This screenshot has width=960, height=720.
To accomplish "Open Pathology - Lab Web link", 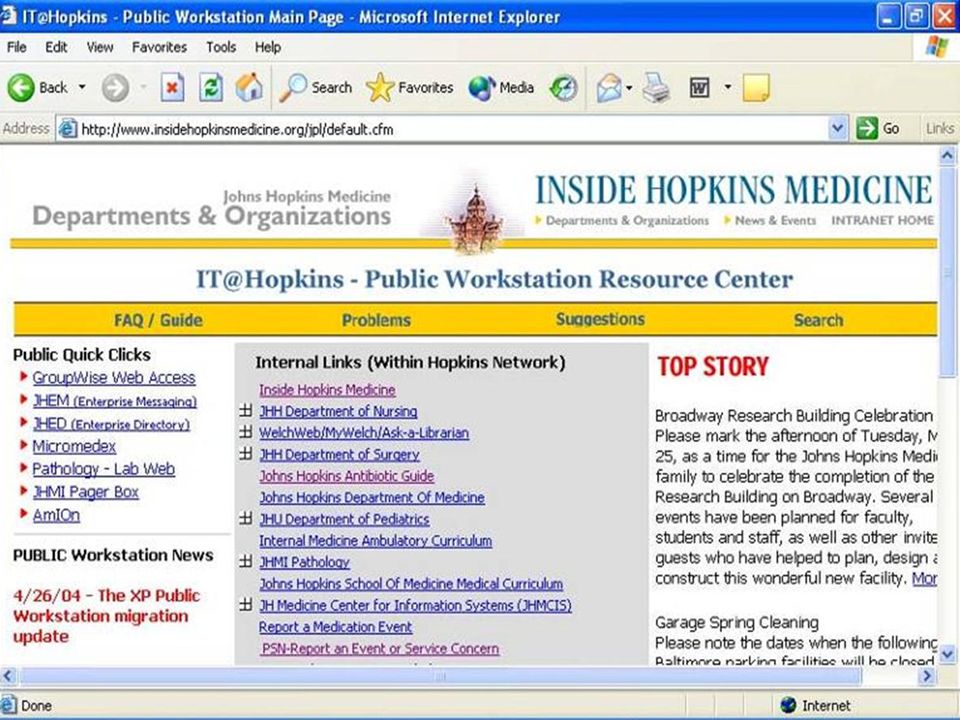I will click(x=103, y=469).
